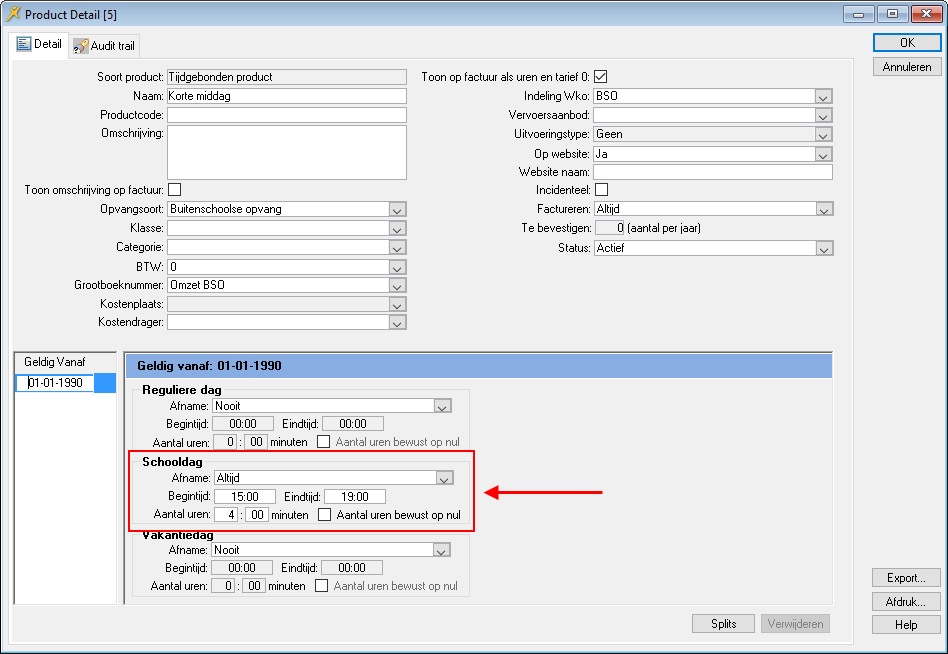Switch to the Audit trail tab
Screen dimensions: 948x654
(x=105, y=46)
